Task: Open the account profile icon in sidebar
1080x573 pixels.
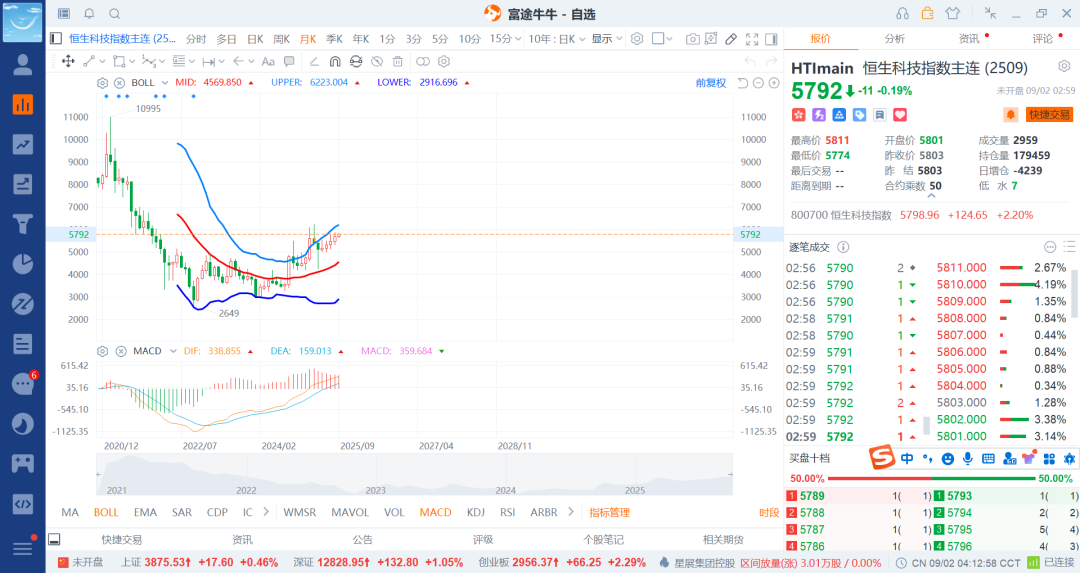Action: 23,65
